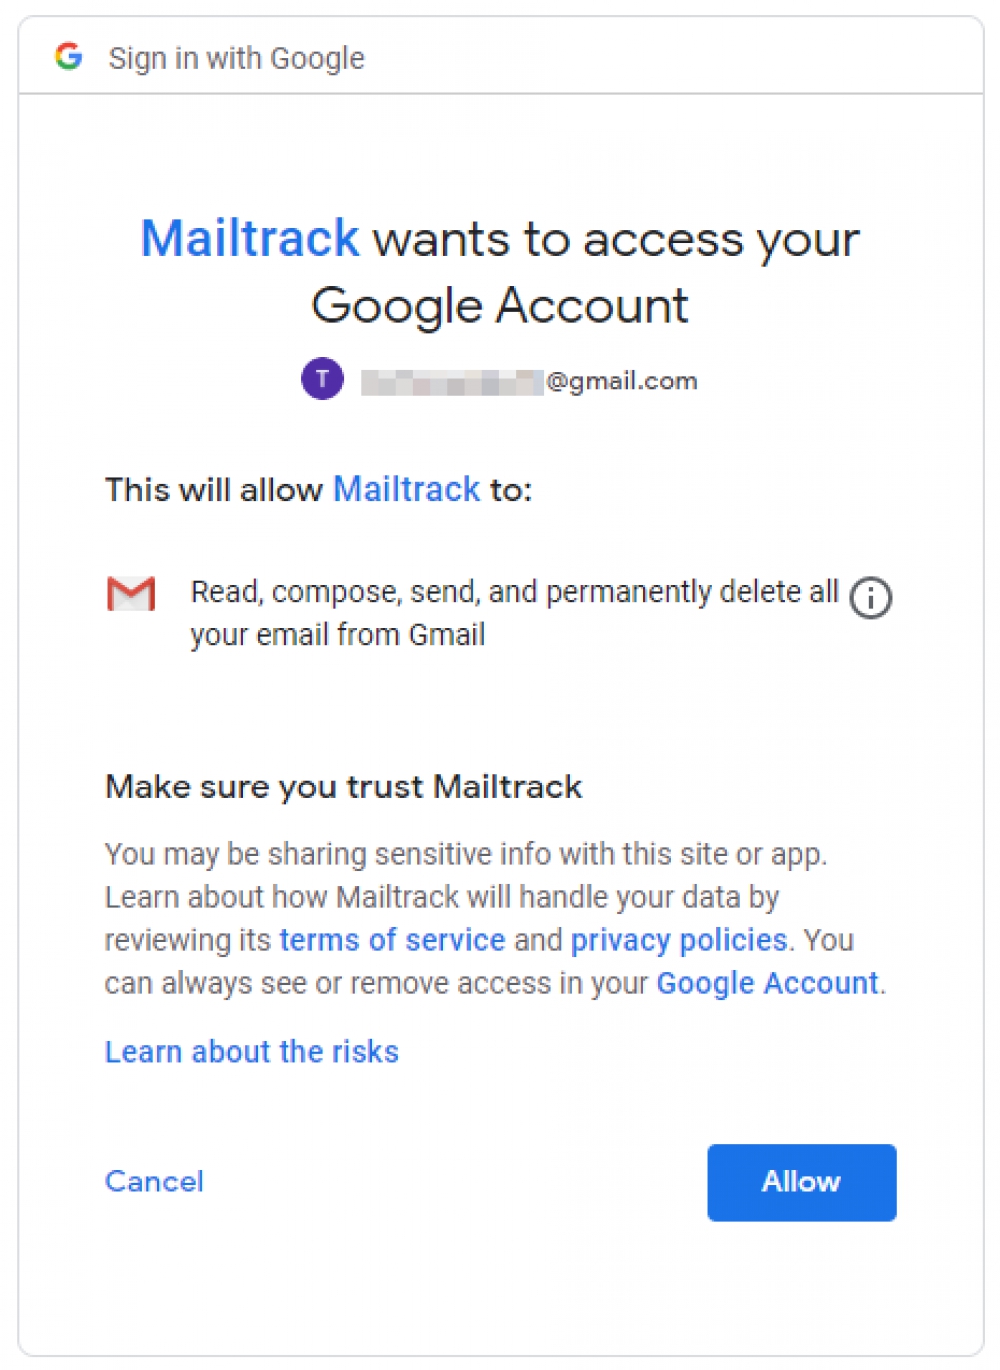1000x1370 pixels.
Task: Click Mailtrack in "This will allow" line
Action: (x=406, y=490)
